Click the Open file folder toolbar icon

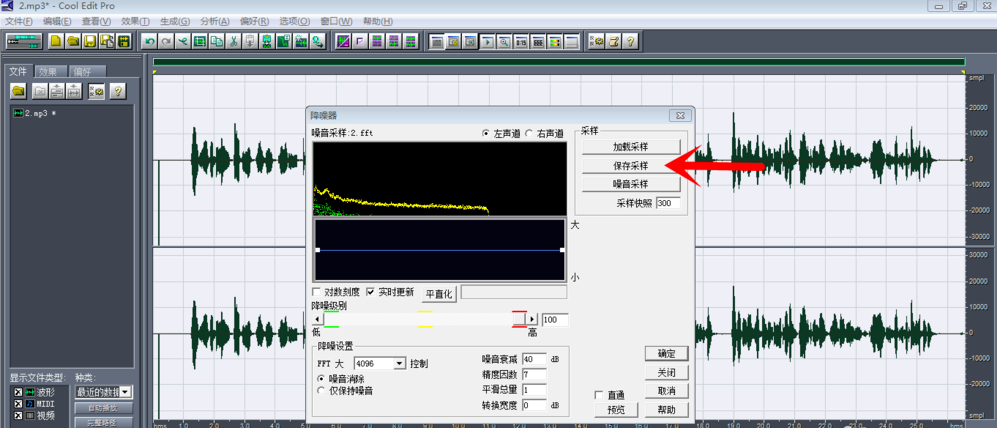pyautogui.click(x=73, y=42)
